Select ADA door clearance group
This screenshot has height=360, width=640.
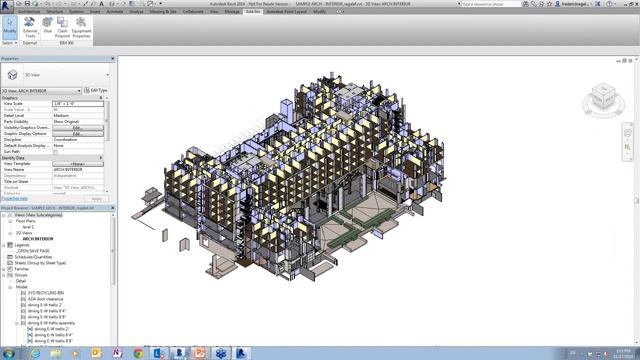coord(45,299)
